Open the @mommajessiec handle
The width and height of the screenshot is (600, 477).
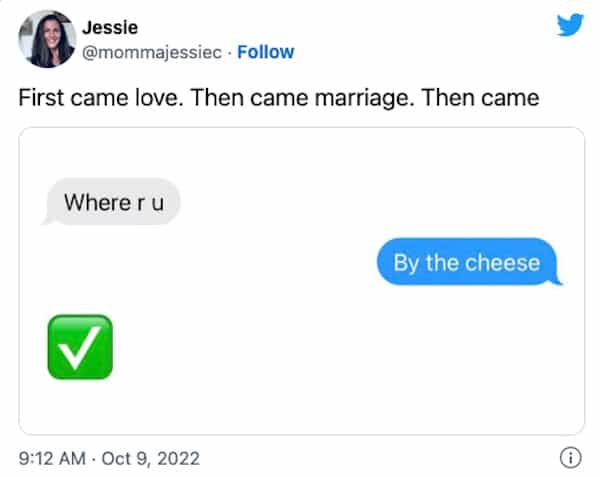152,52
